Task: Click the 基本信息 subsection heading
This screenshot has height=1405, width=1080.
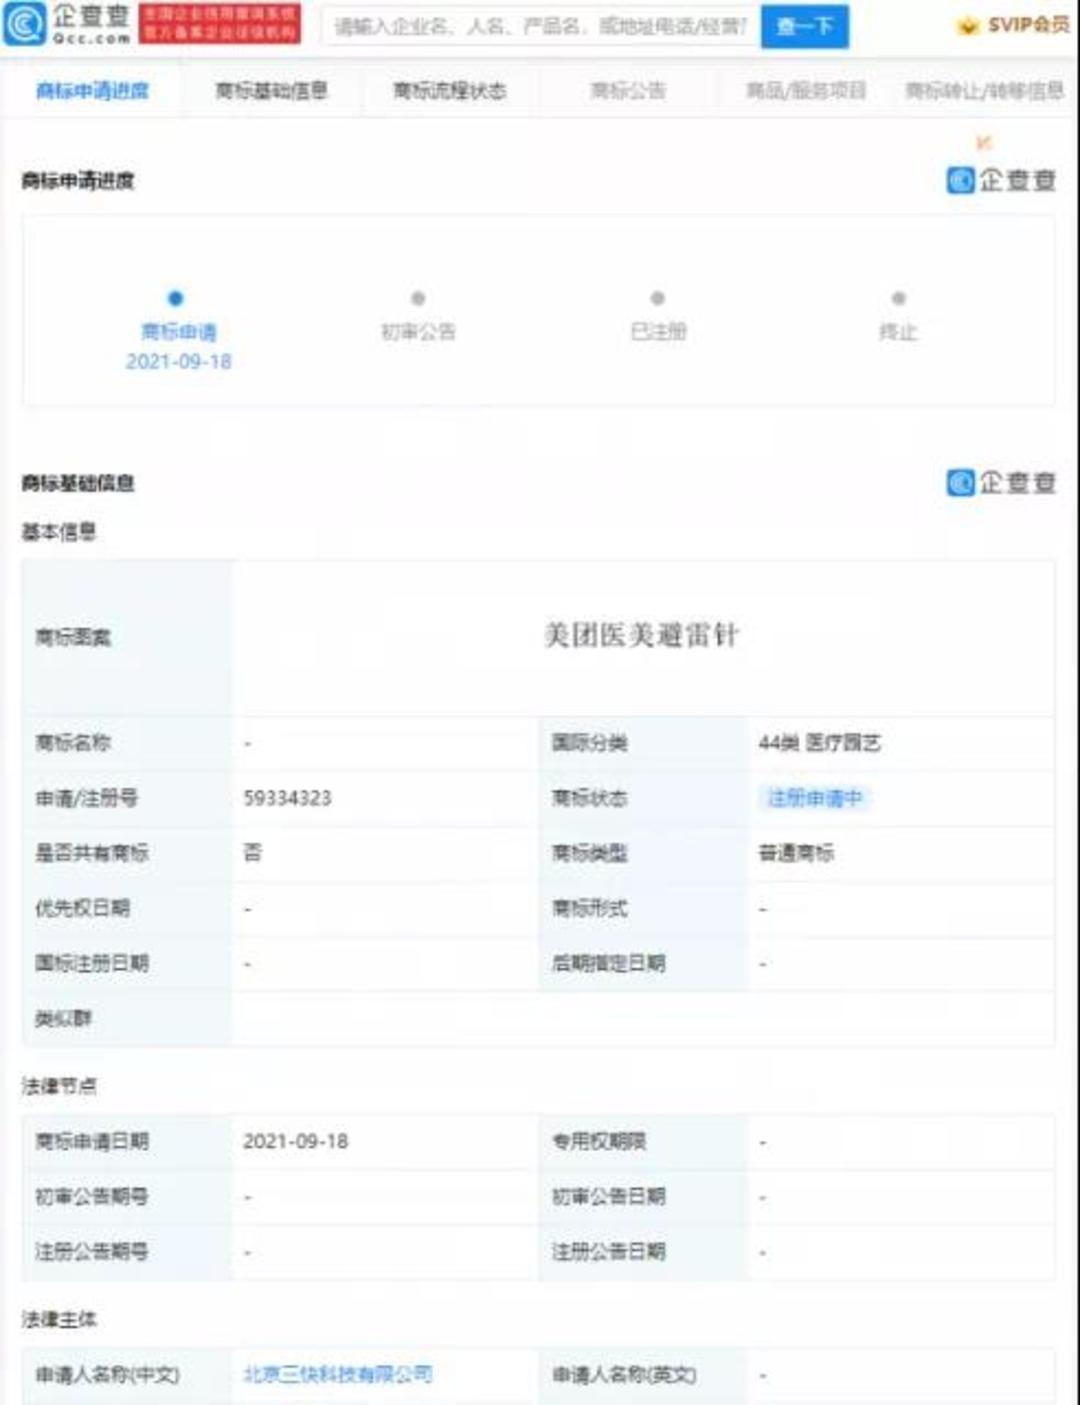Action: 59,532
